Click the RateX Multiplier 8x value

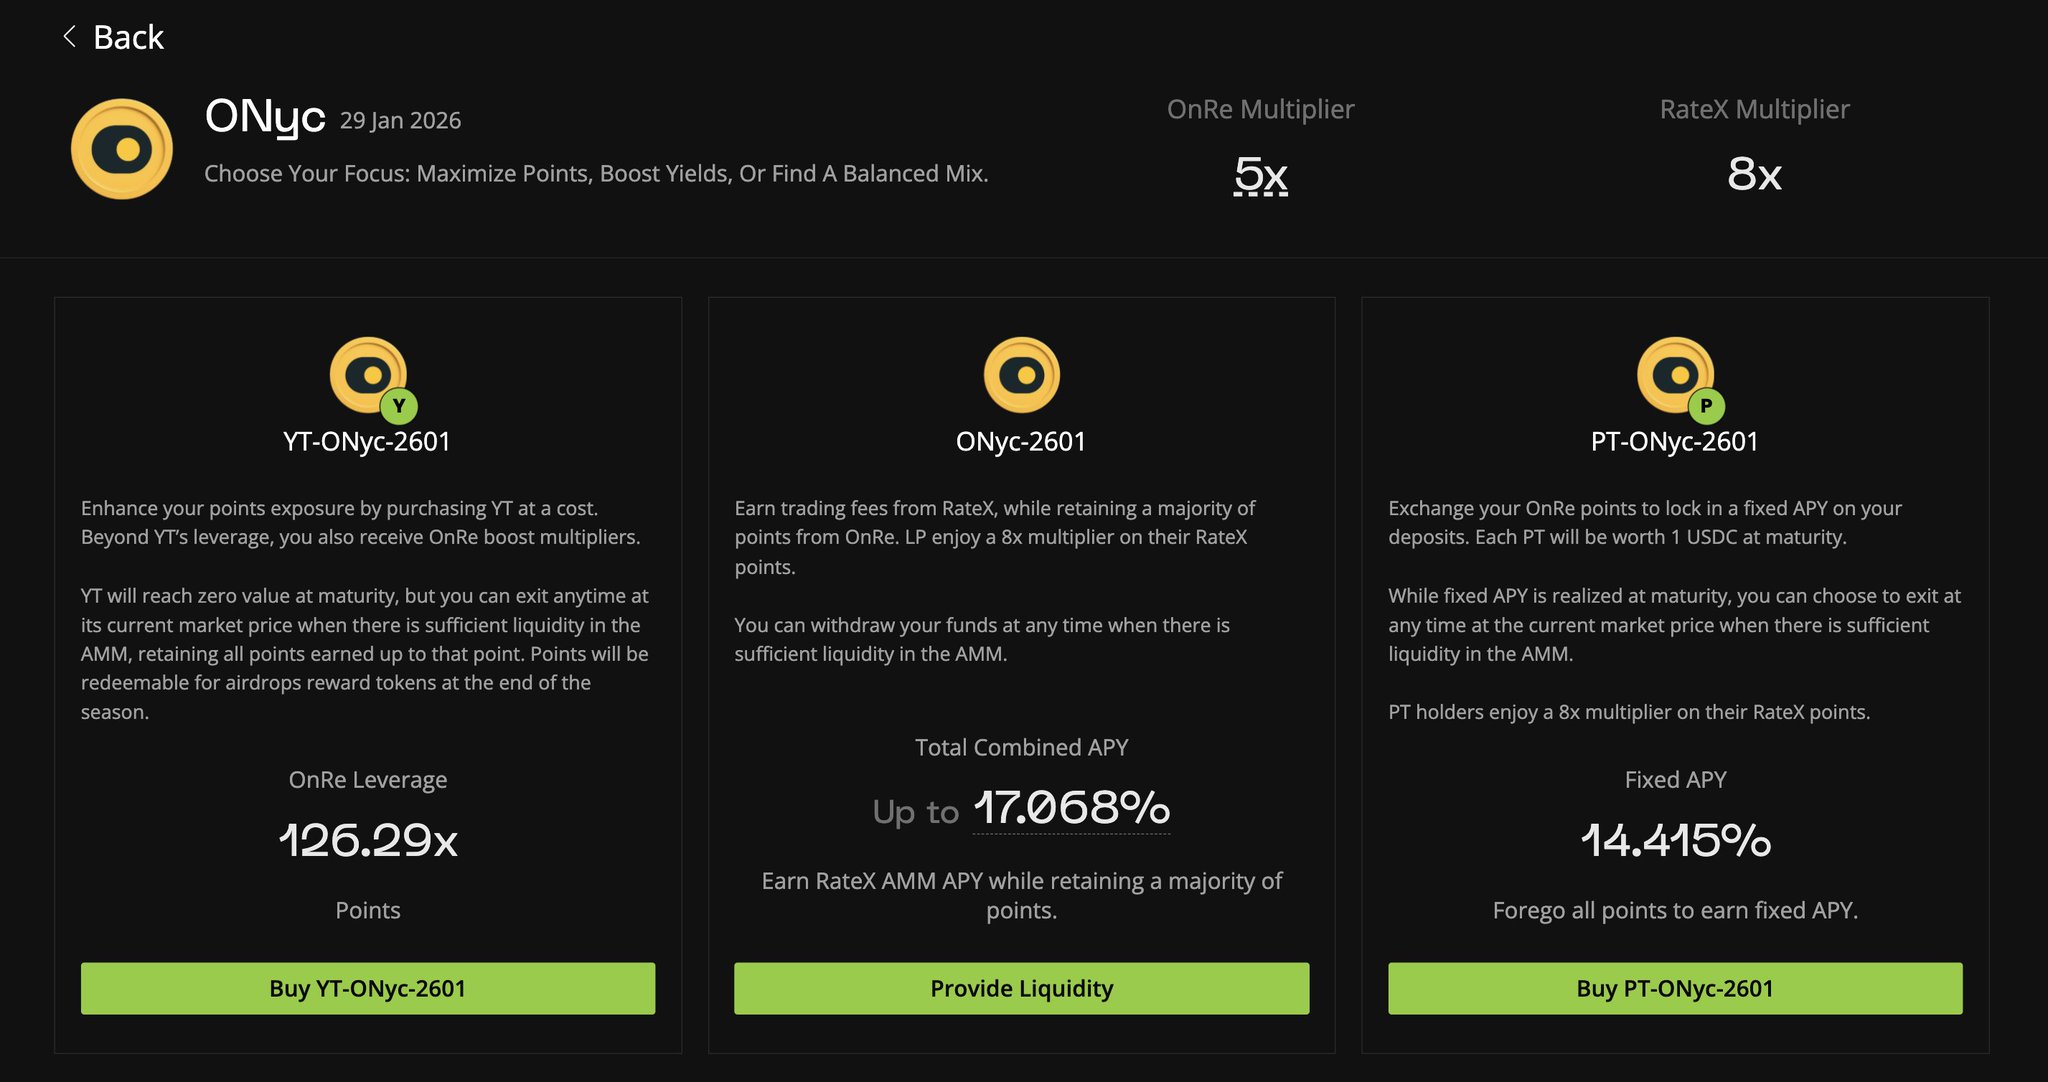1756,175
